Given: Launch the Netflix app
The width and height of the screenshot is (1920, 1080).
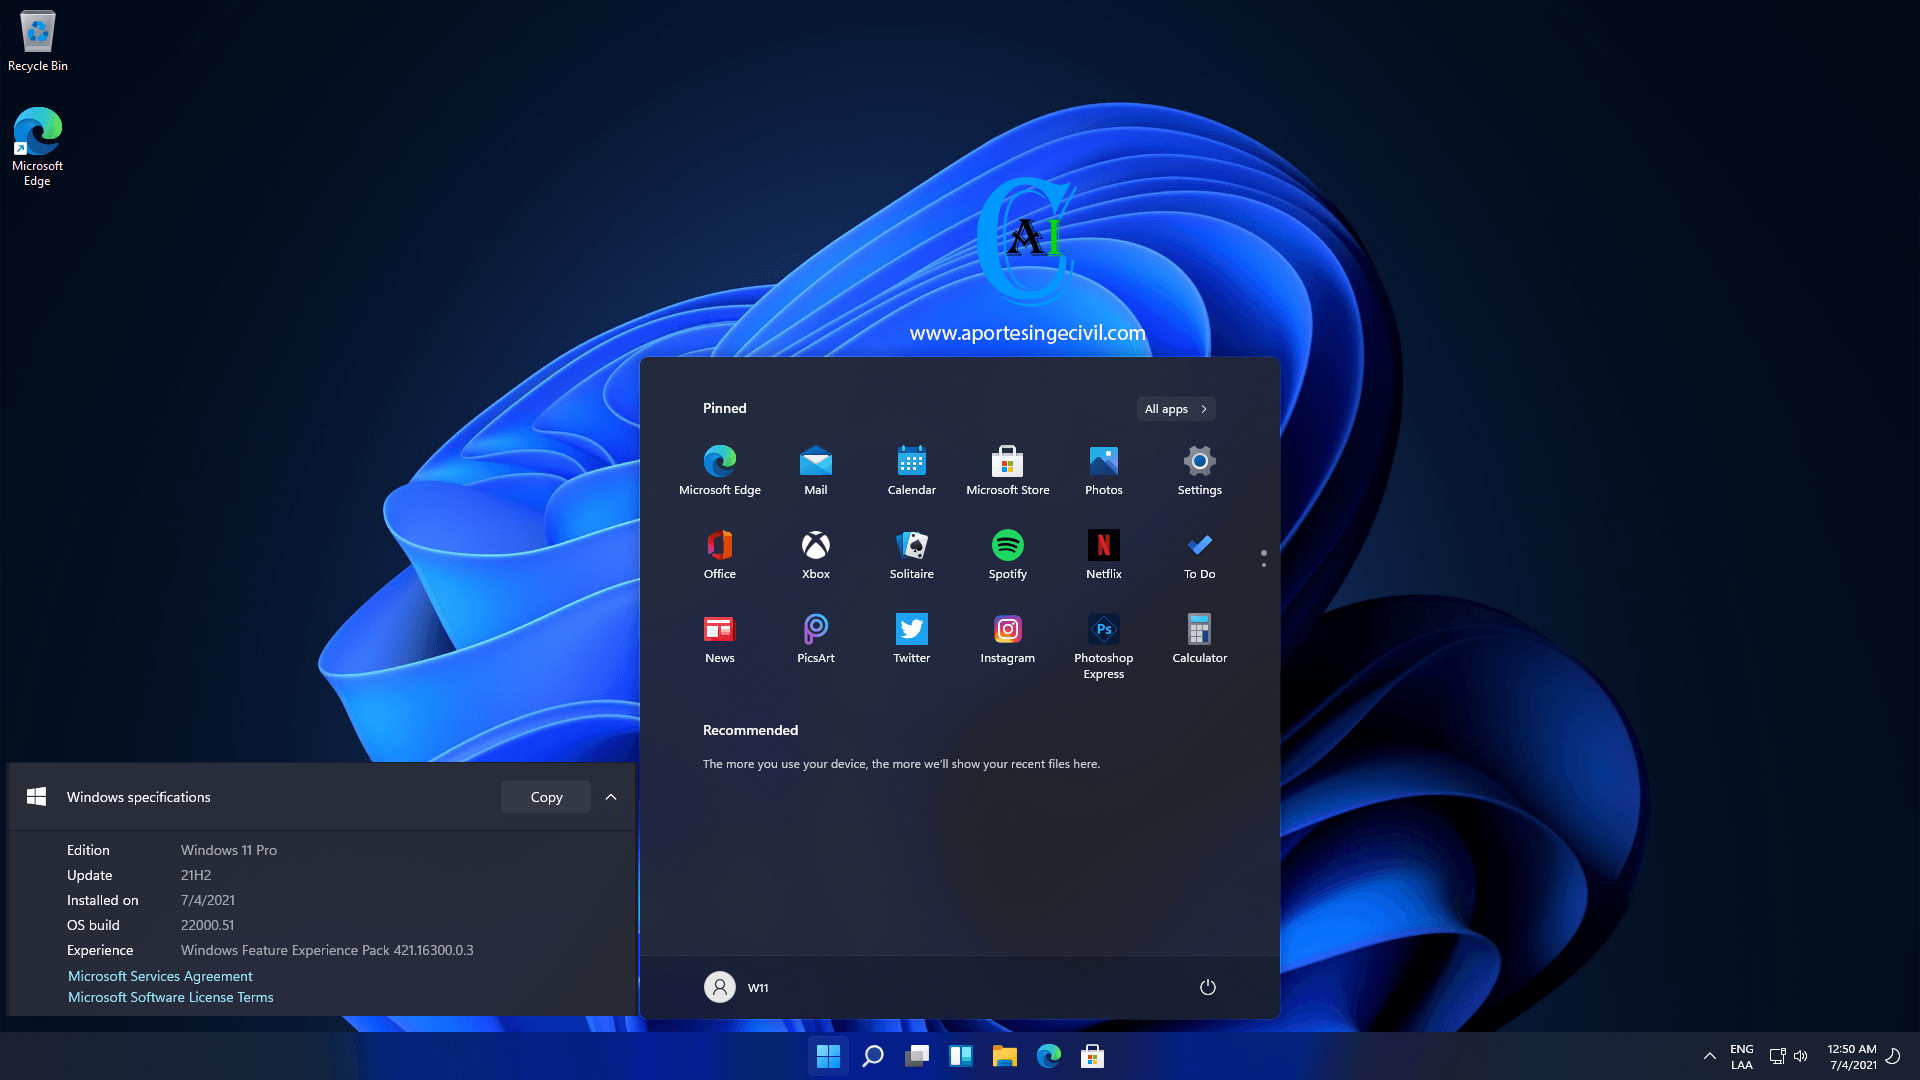Looking at the screenshot, I should 1103,548.
